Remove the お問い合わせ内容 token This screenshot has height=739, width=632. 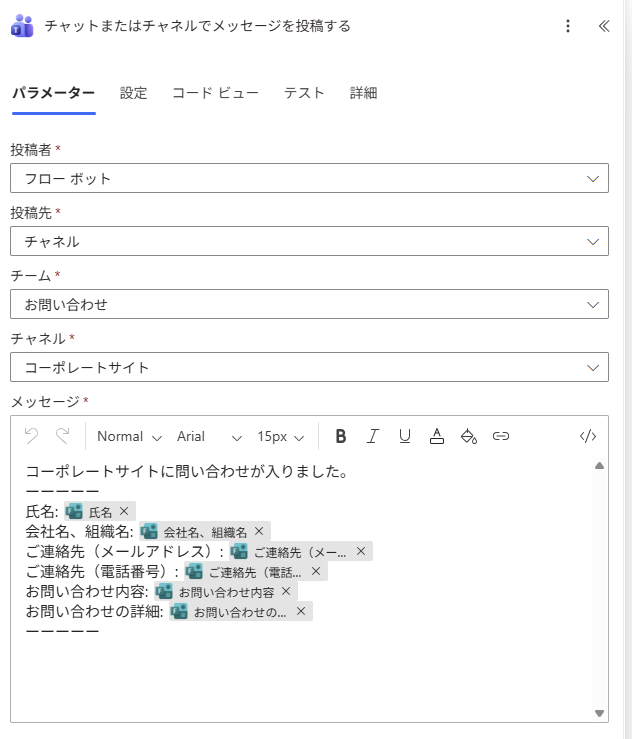286,591
